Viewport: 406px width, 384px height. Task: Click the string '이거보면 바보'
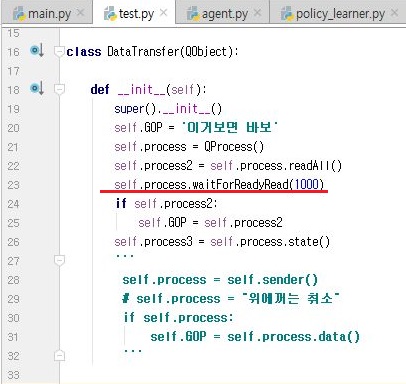click(x=230, y=128)
